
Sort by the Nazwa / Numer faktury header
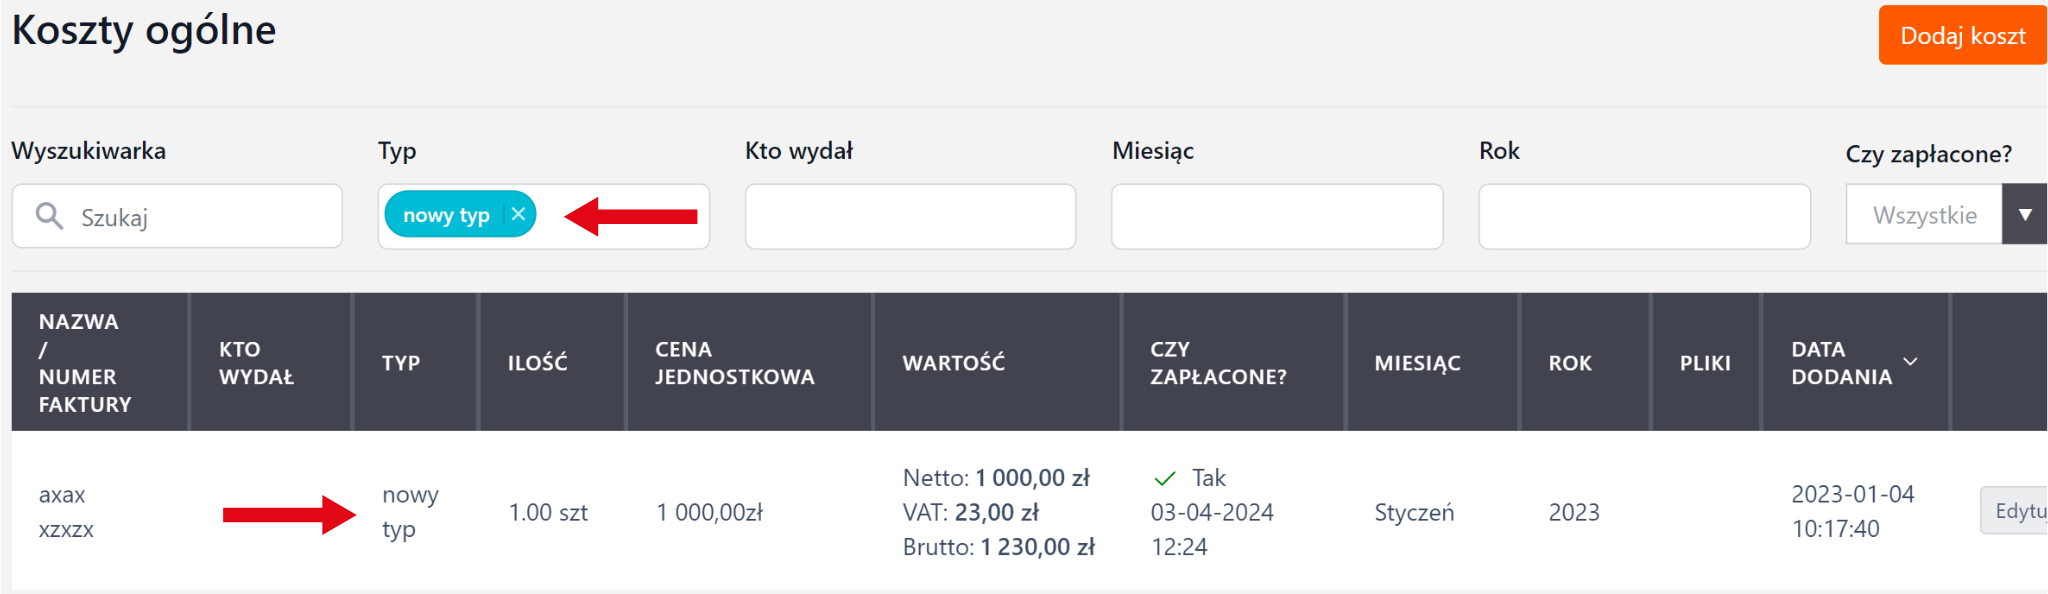pyautogui.click(x=85, y=363)
